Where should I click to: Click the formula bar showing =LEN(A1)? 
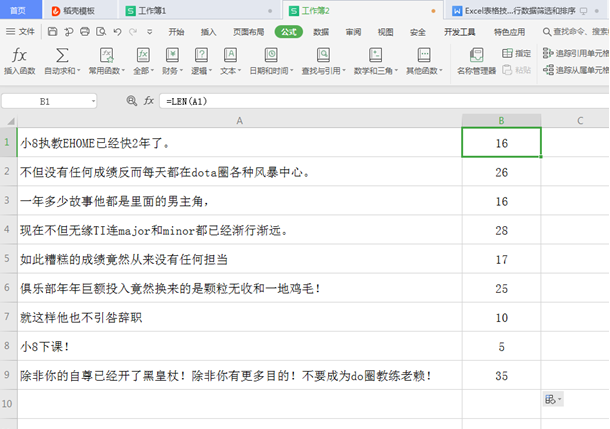click(x=383, y=102)
